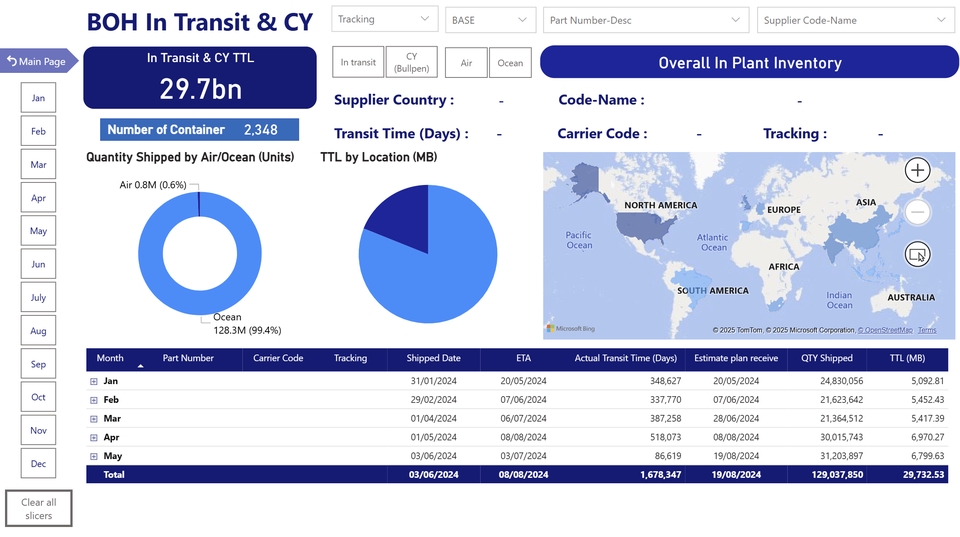Toggle the CY (Bullpen) slicer
This screenshot has width=960, height=537.
411,63
